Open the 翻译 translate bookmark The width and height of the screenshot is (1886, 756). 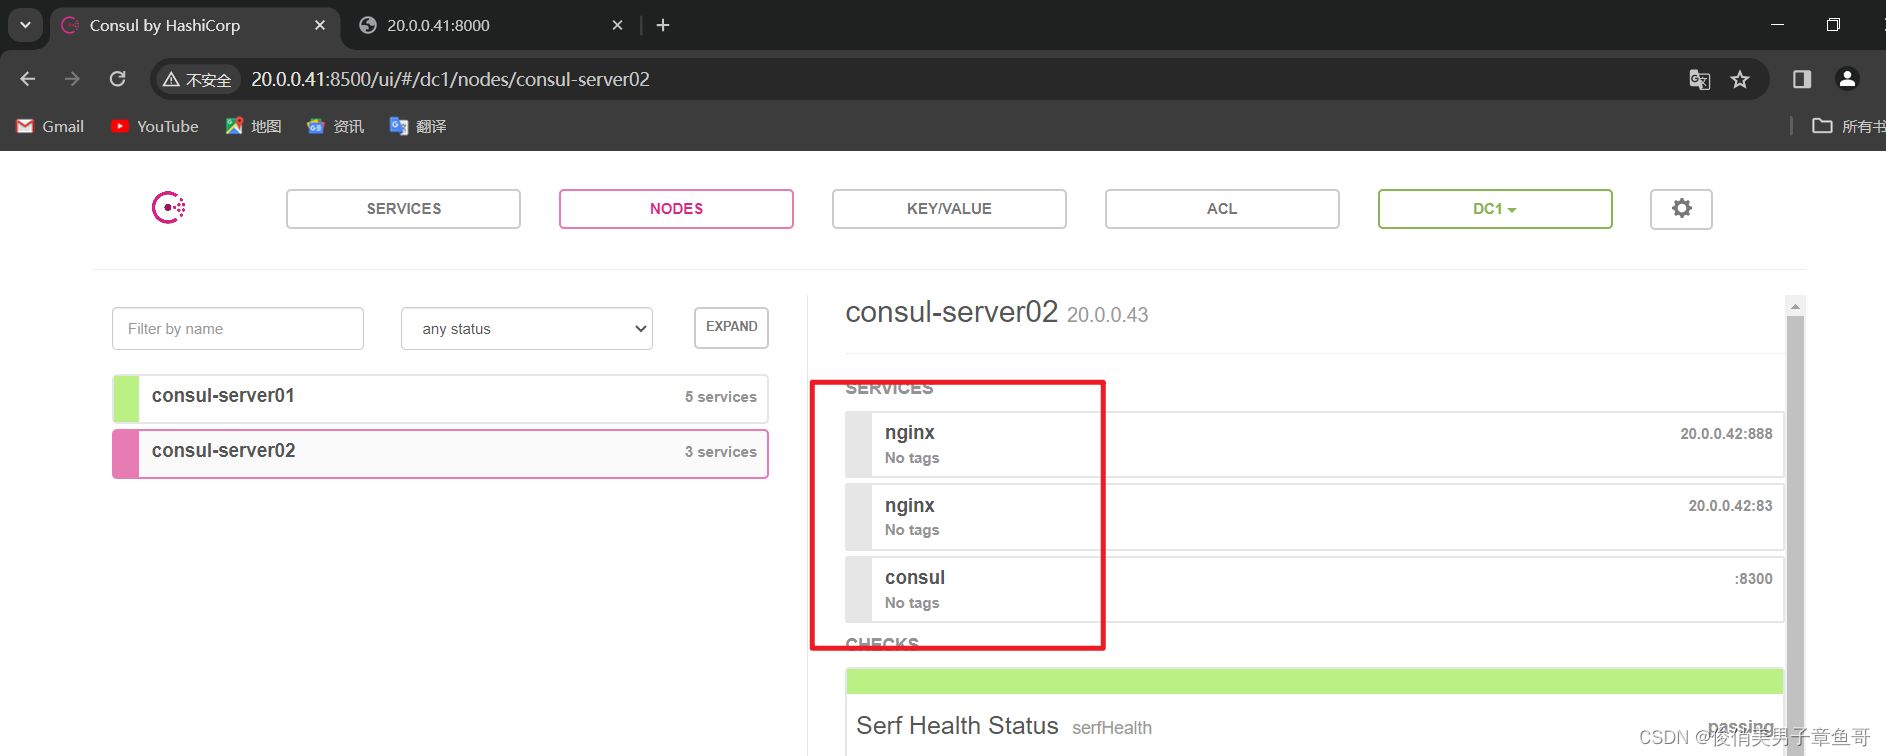click(x=418, y=126)
